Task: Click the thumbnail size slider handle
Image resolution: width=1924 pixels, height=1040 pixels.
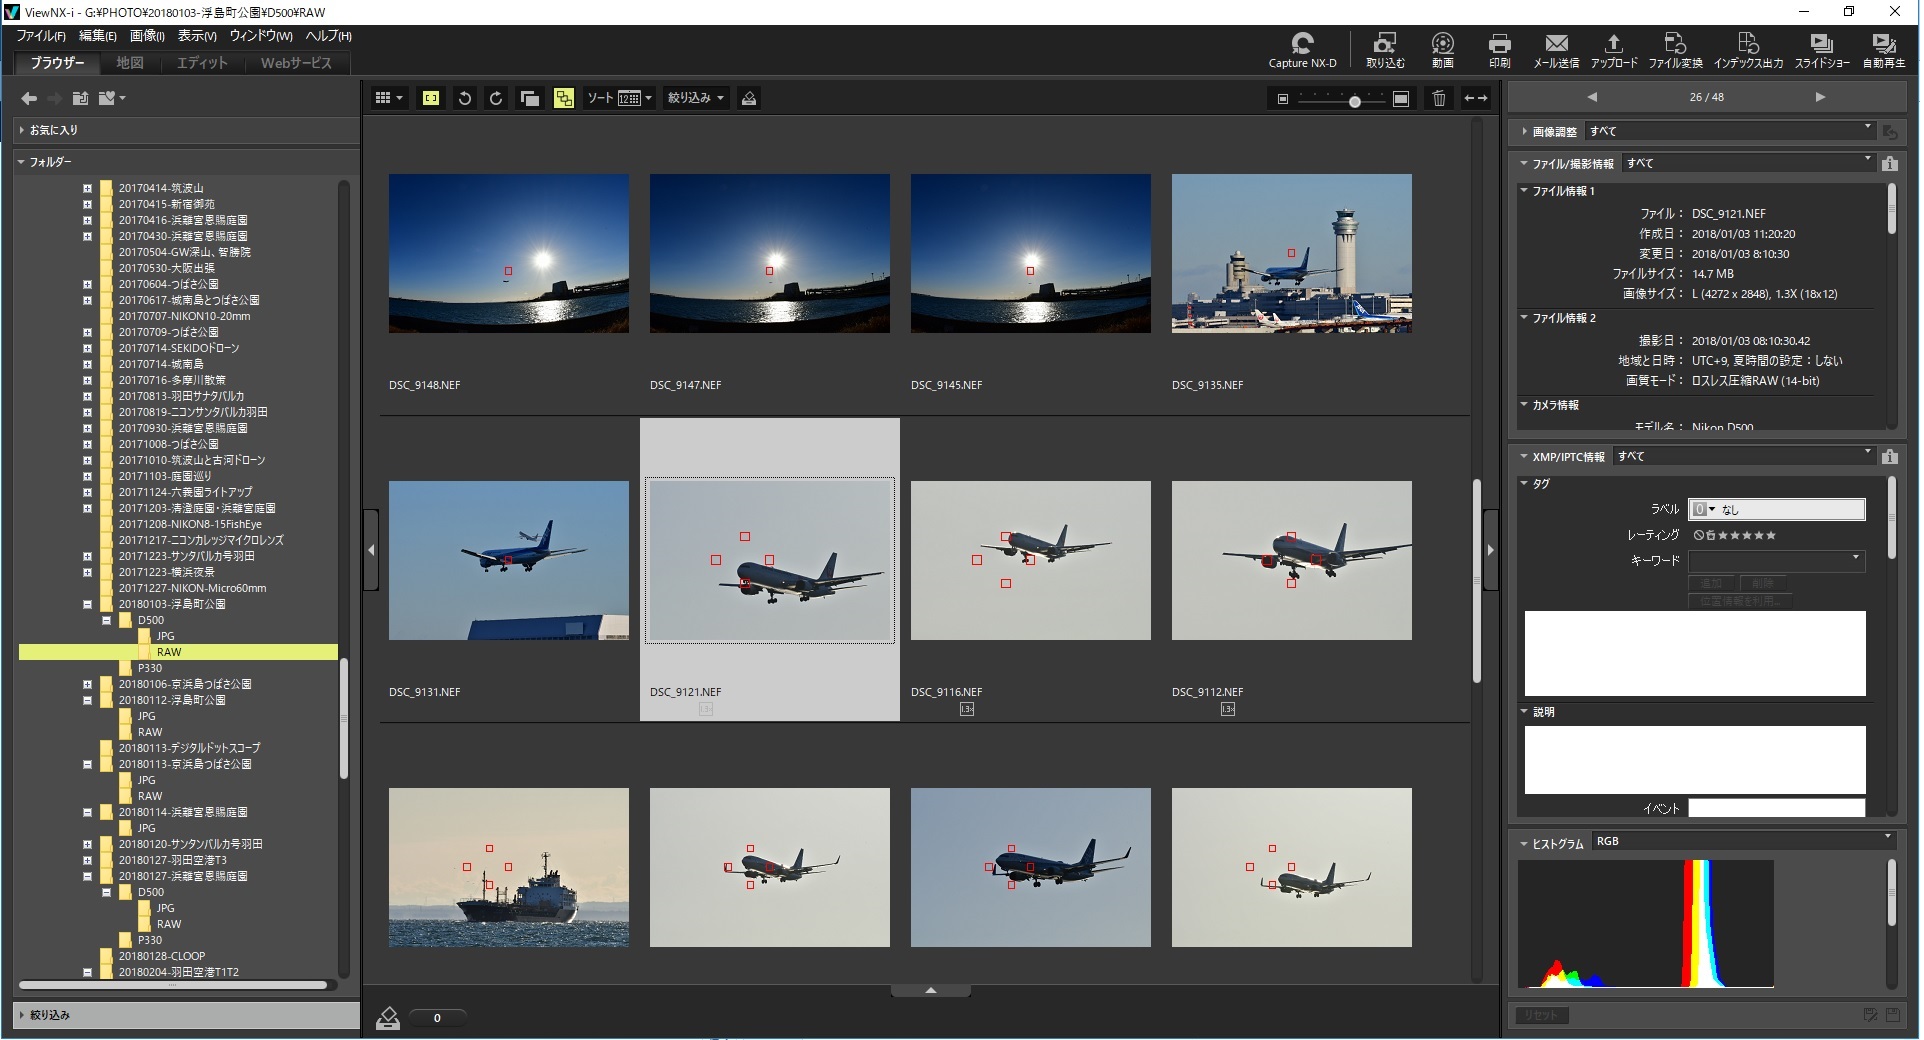Action: [1354, 101]
